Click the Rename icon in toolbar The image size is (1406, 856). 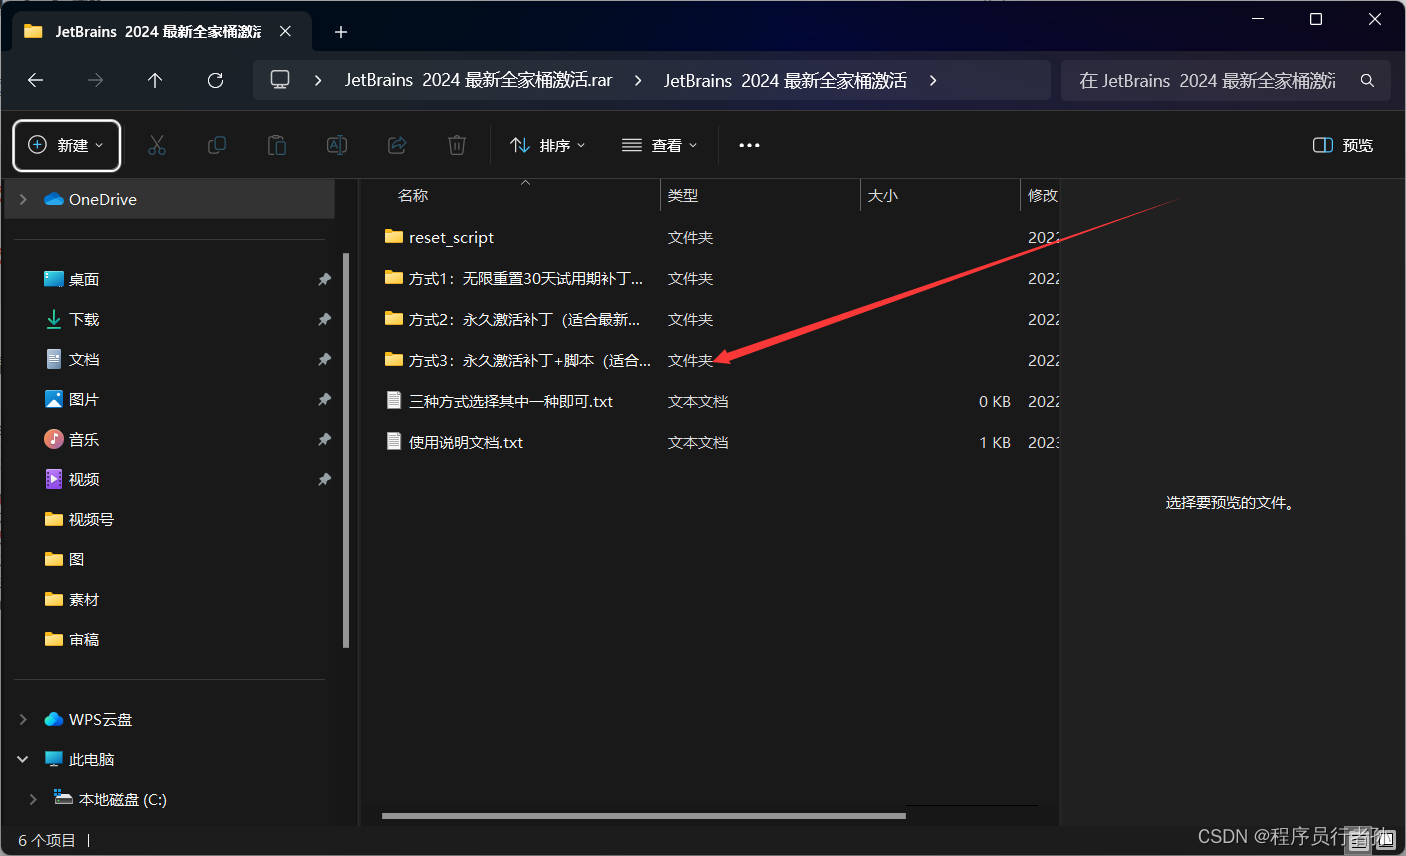click(x=337, y=145)
